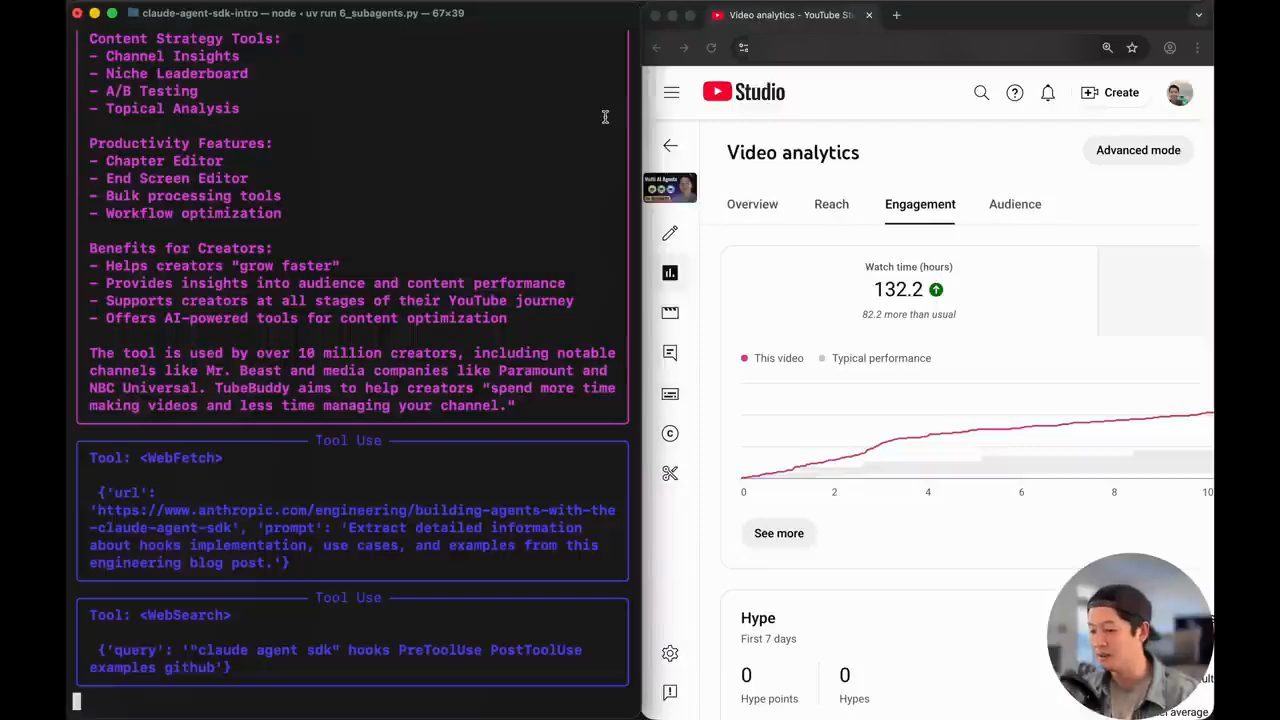Open Studio Settings gear icon
The image size is (1280, 720).
(670, 653)
